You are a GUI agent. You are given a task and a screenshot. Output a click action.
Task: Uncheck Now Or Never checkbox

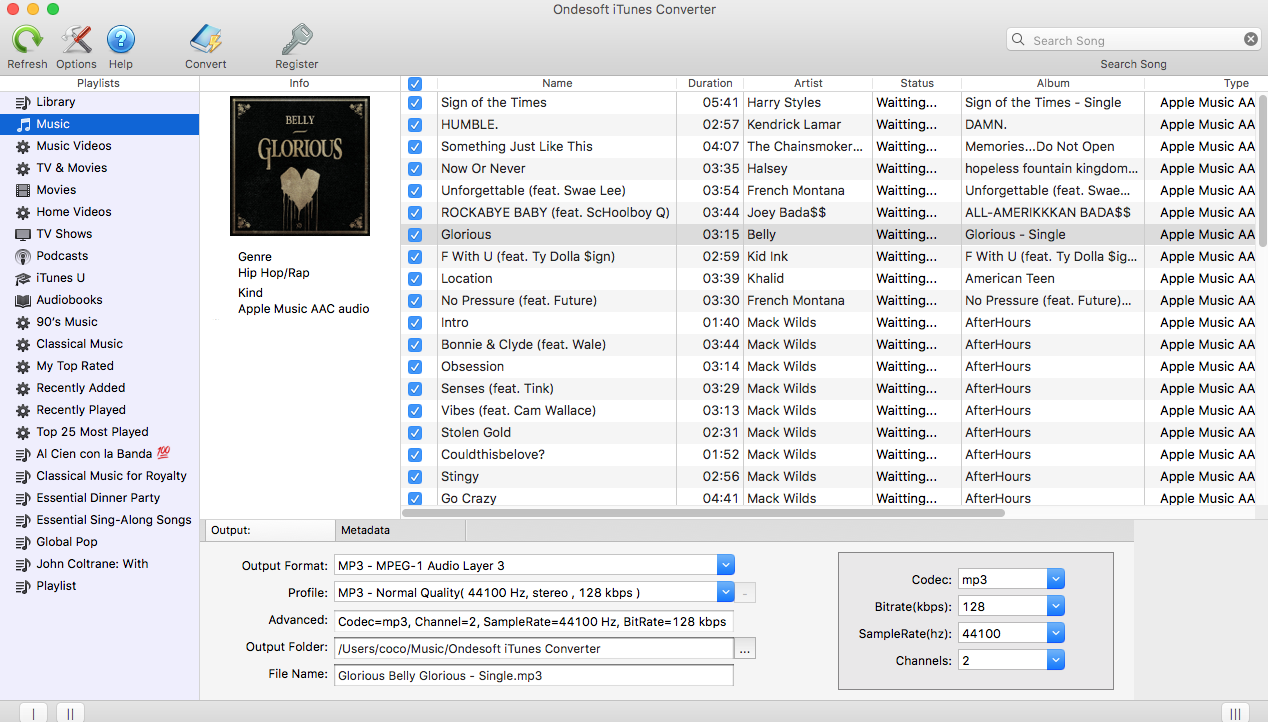pyautogui.click(x=415, y=168)
